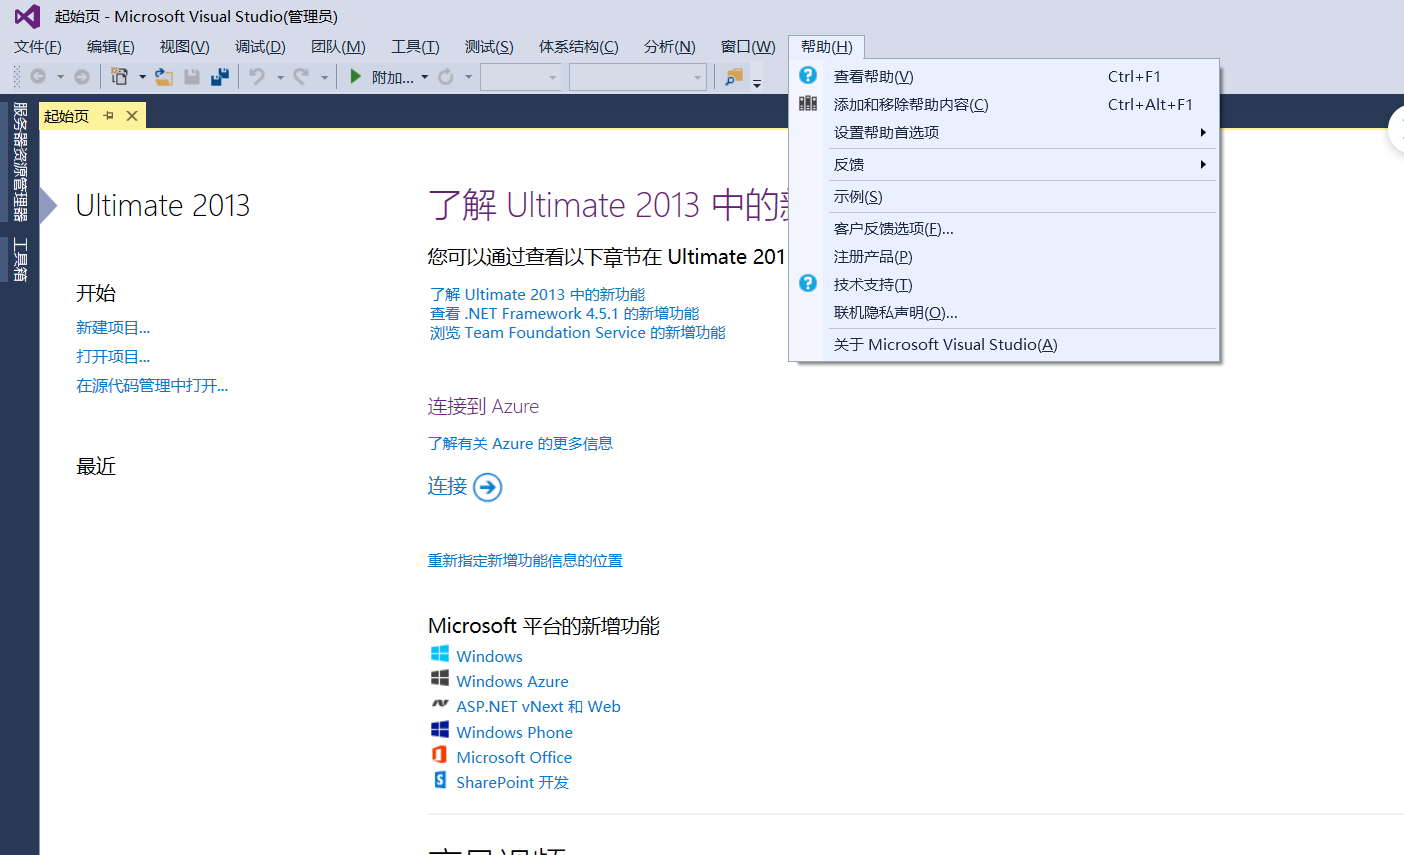Open 查看 .NET Framework 4.5.1 的新增功能 link
The height and width of the screenshot is (855, 1404).
(564, 313)
